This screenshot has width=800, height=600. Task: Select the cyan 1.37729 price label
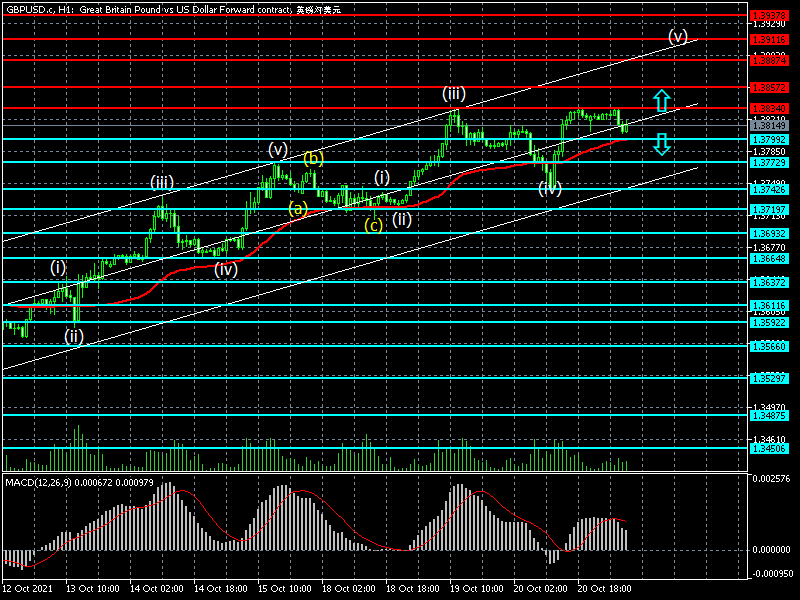[769, 163]
